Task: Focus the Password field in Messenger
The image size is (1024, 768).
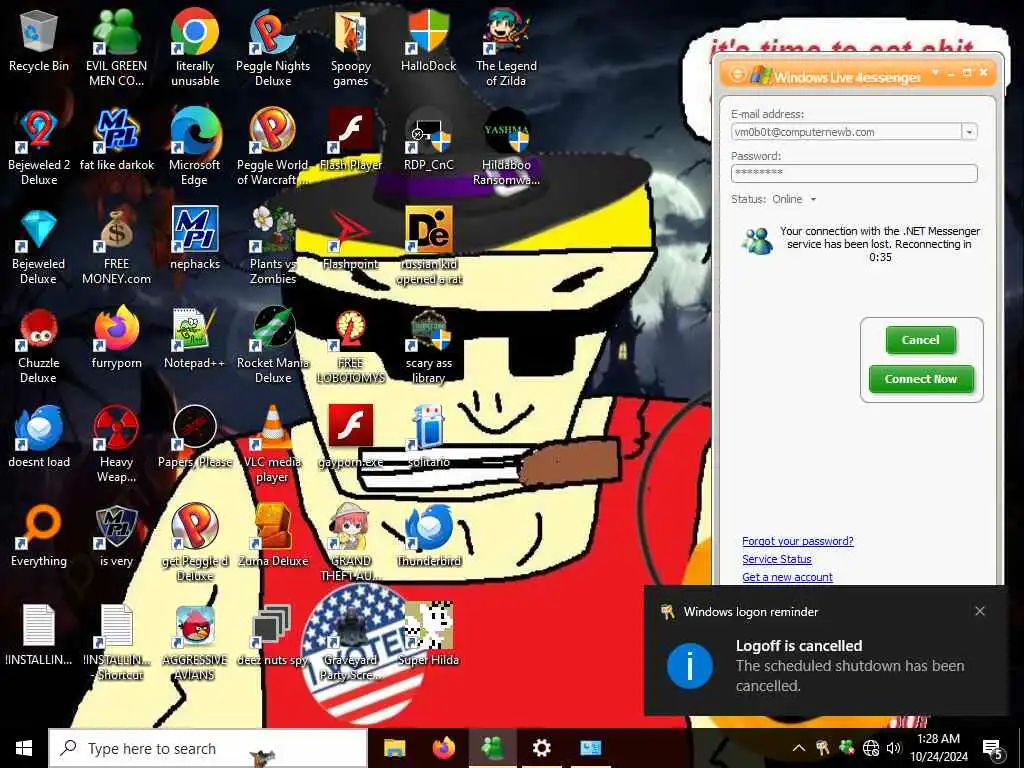Action: coord(854,173)
